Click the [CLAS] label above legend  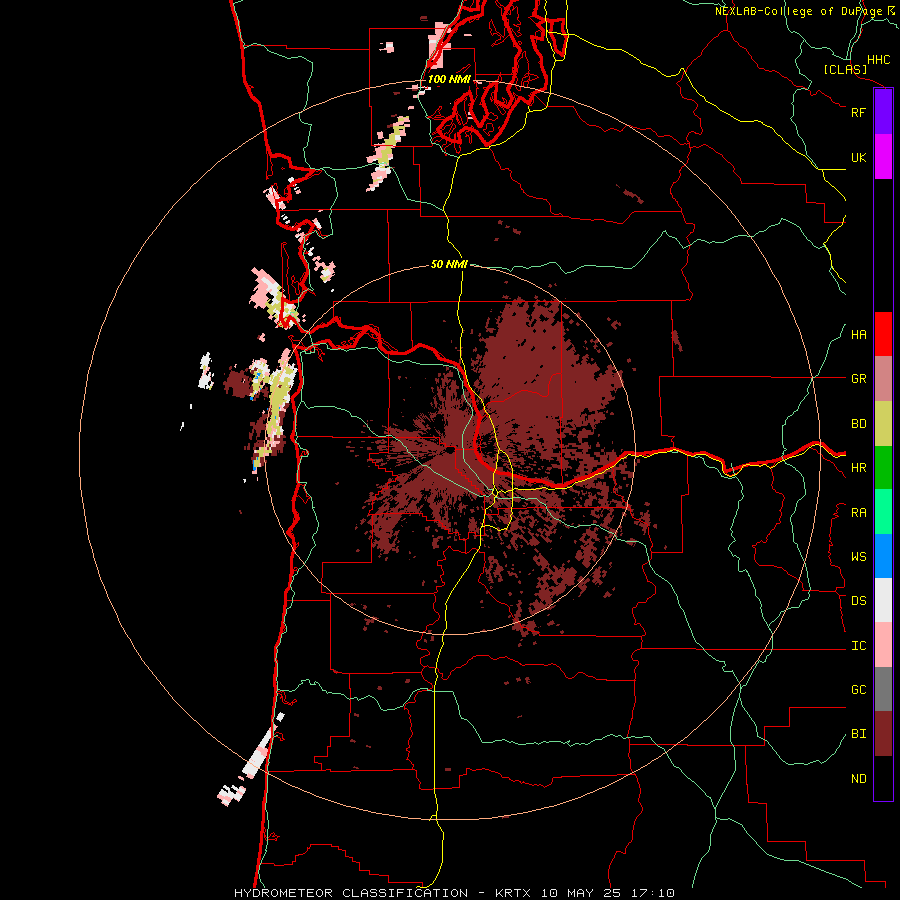tap(845, 70)
